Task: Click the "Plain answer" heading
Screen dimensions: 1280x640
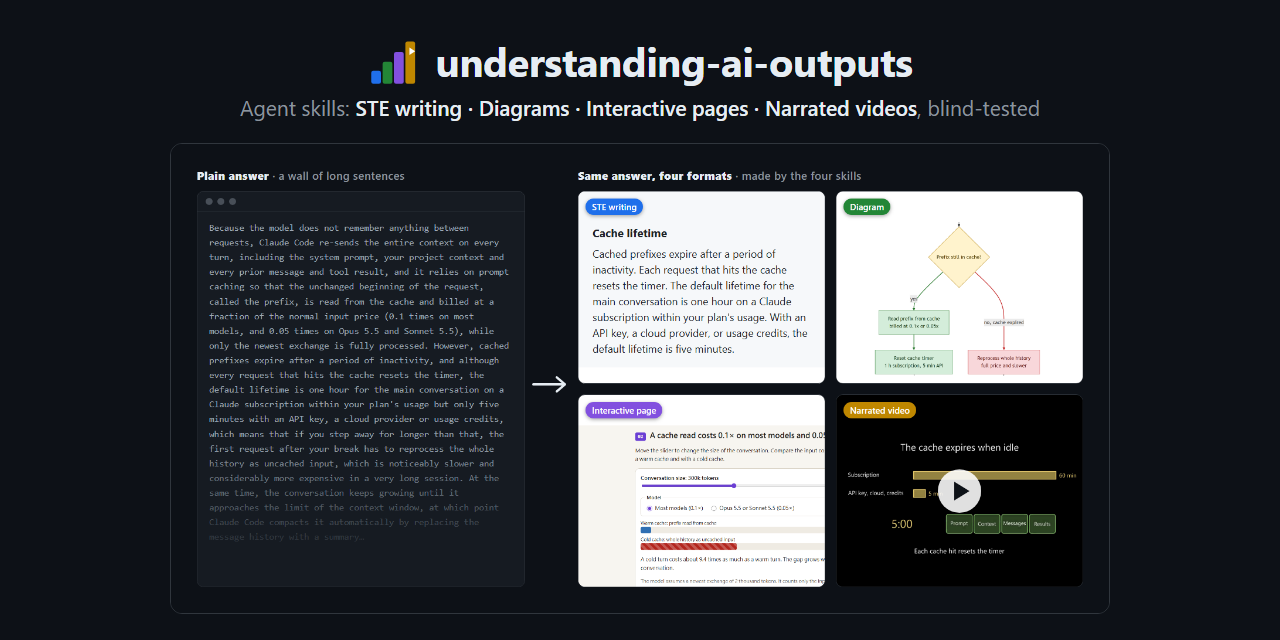Action: click(x=233, y=176)
